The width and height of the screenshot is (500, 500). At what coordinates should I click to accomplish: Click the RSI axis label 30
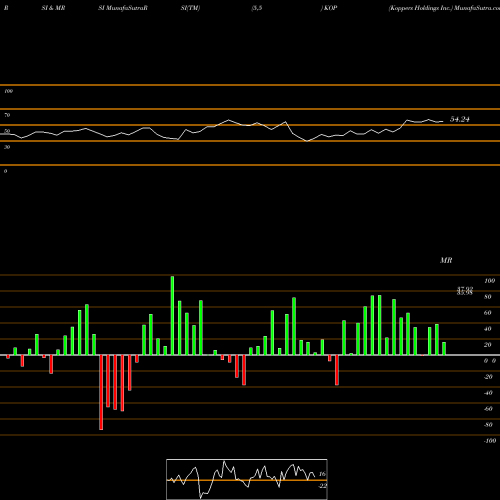(x=7, y=147)
